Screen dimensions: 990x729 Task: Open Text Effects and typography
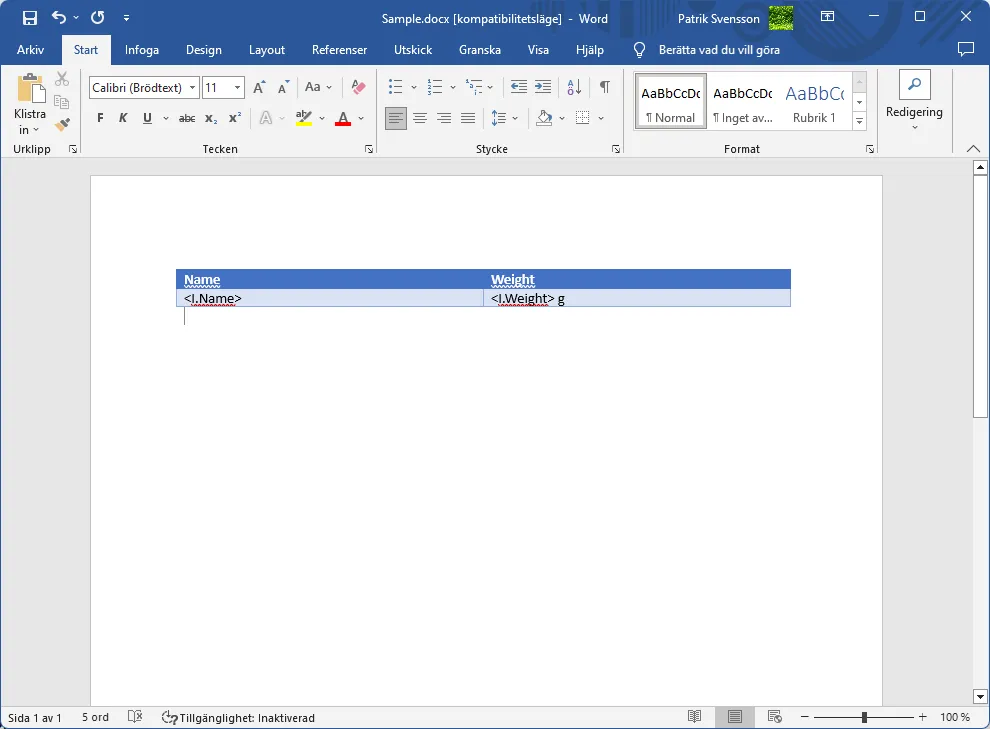266,118
